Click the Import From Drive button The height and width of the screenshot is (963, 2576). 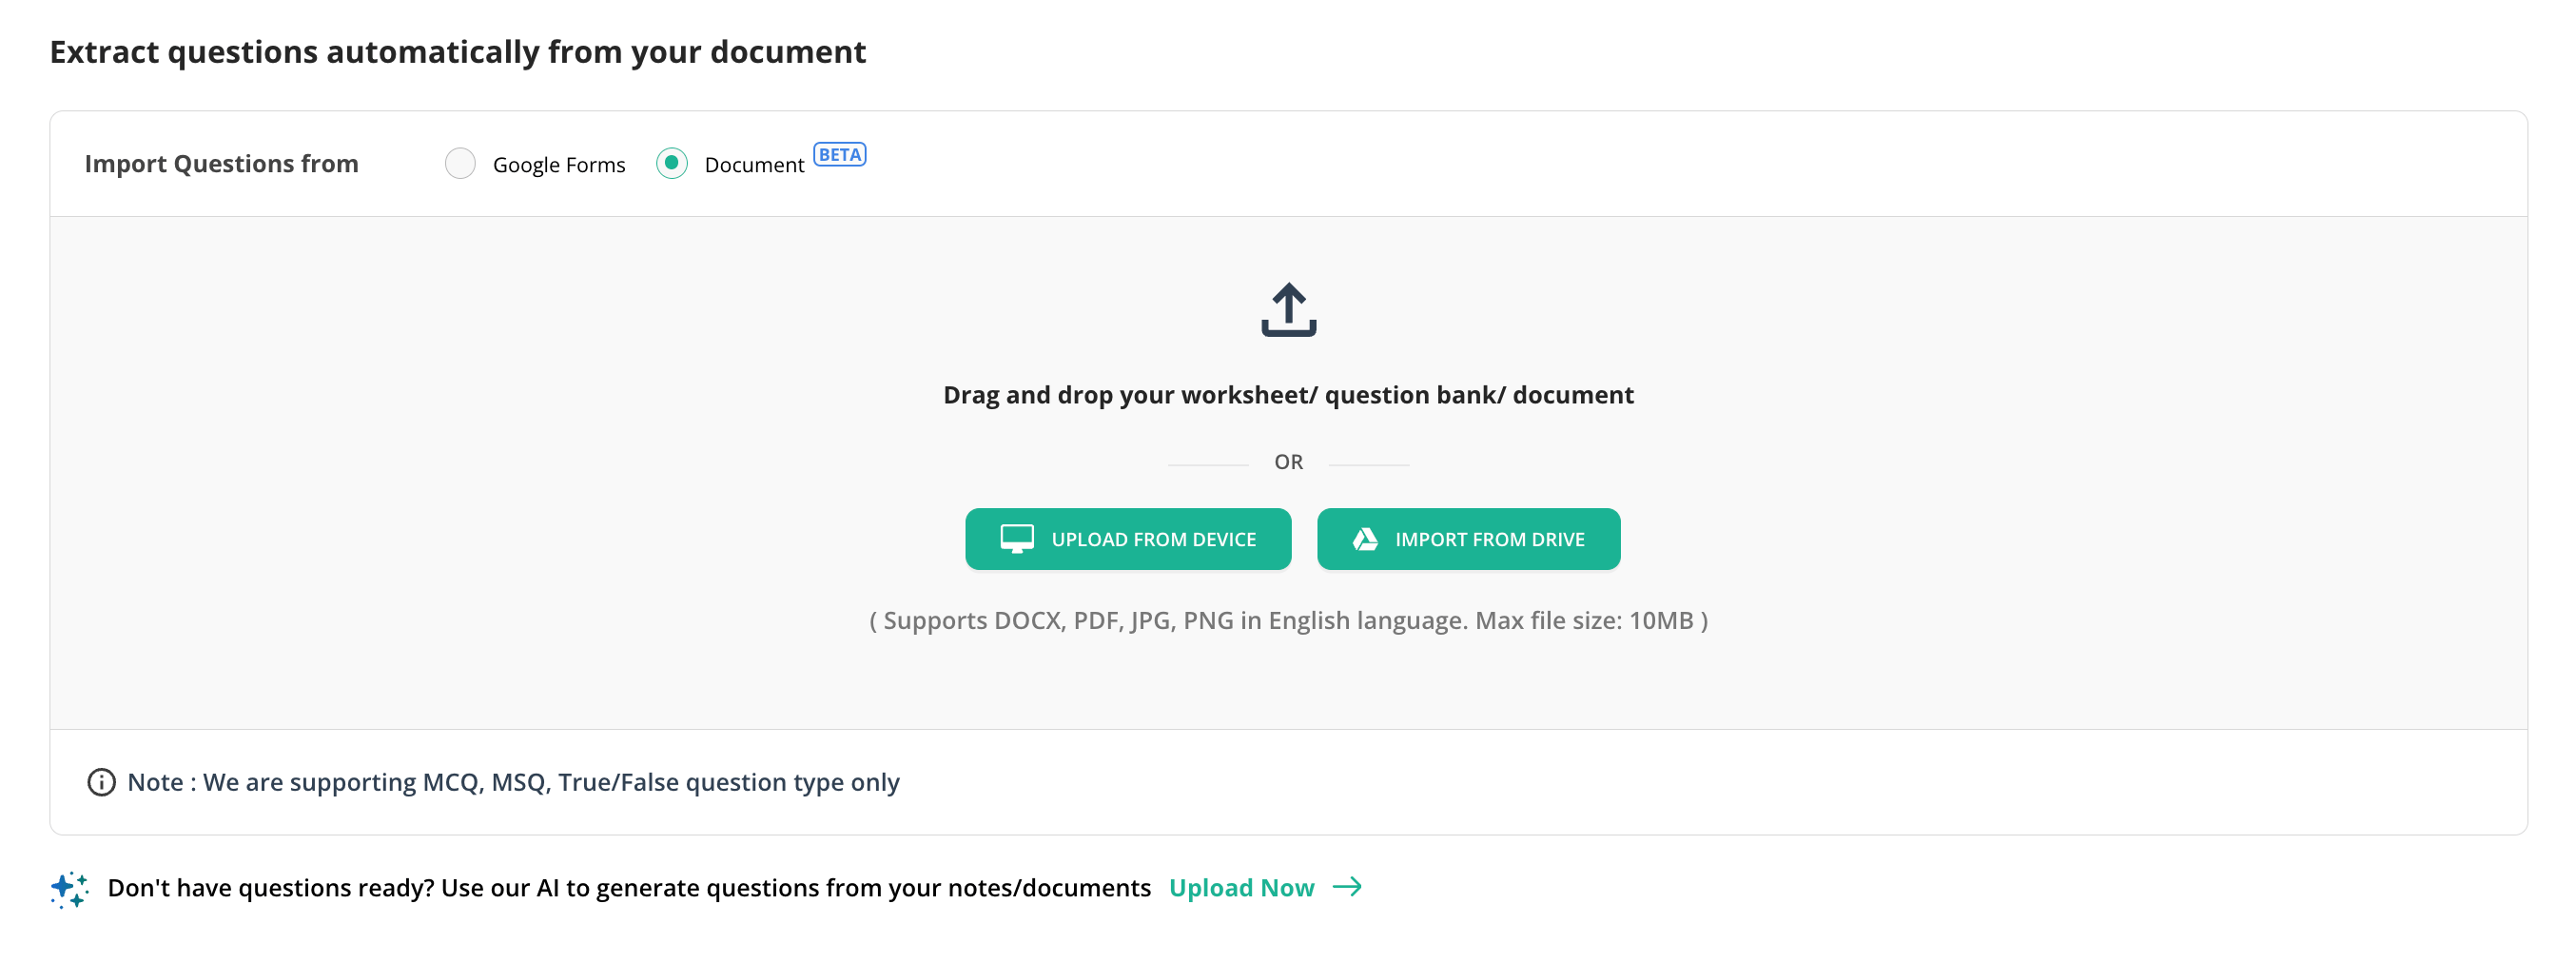click(1468, 539)
